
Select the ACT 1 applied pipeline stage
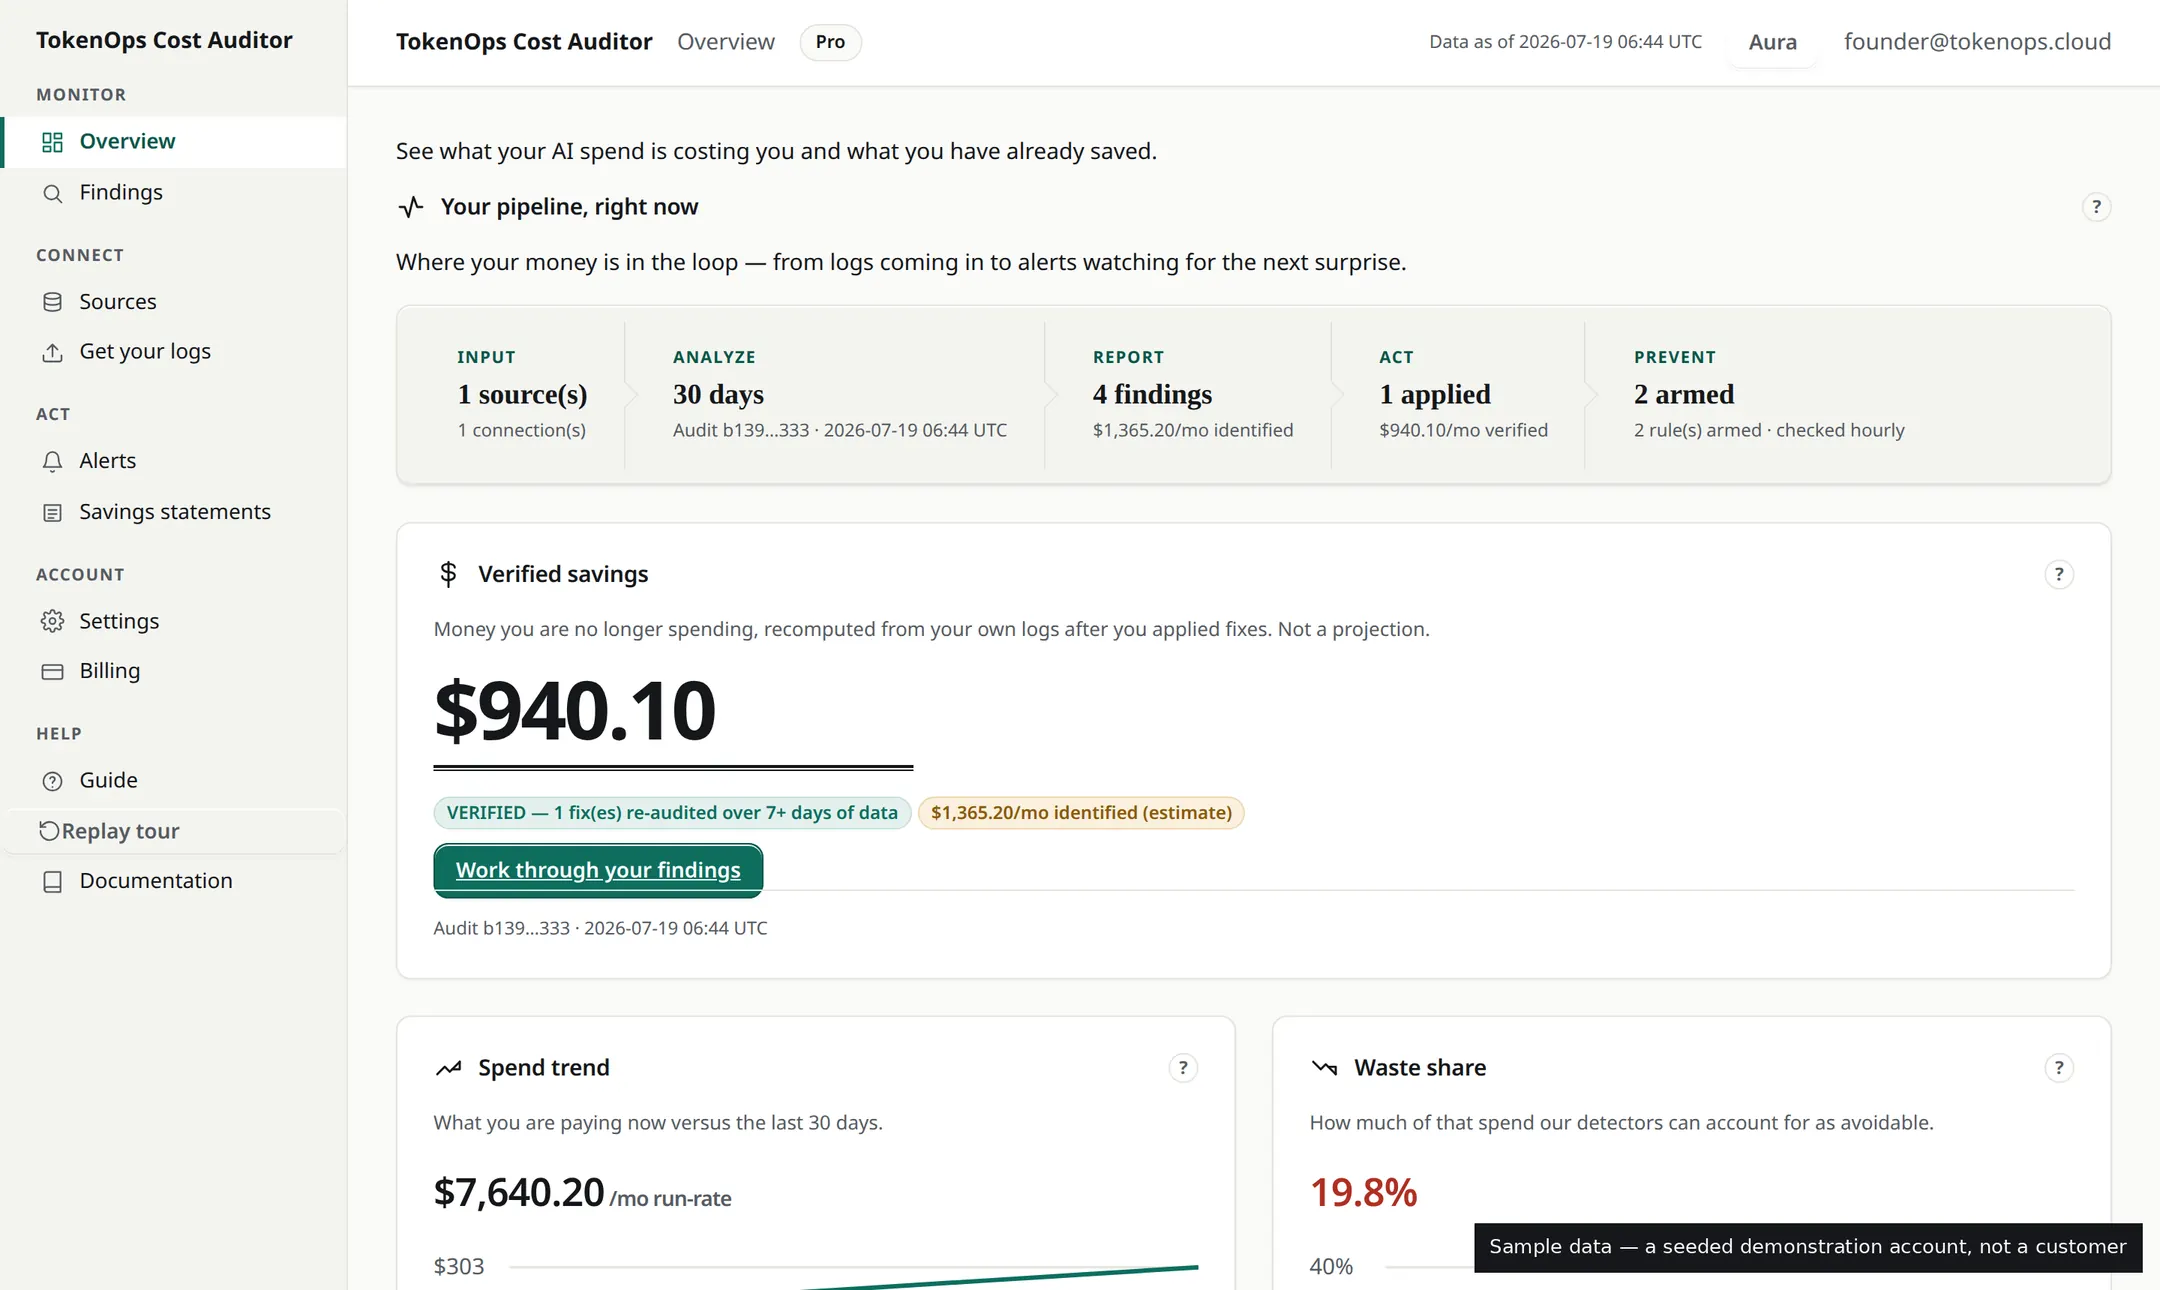click(x=1463, y=394)
